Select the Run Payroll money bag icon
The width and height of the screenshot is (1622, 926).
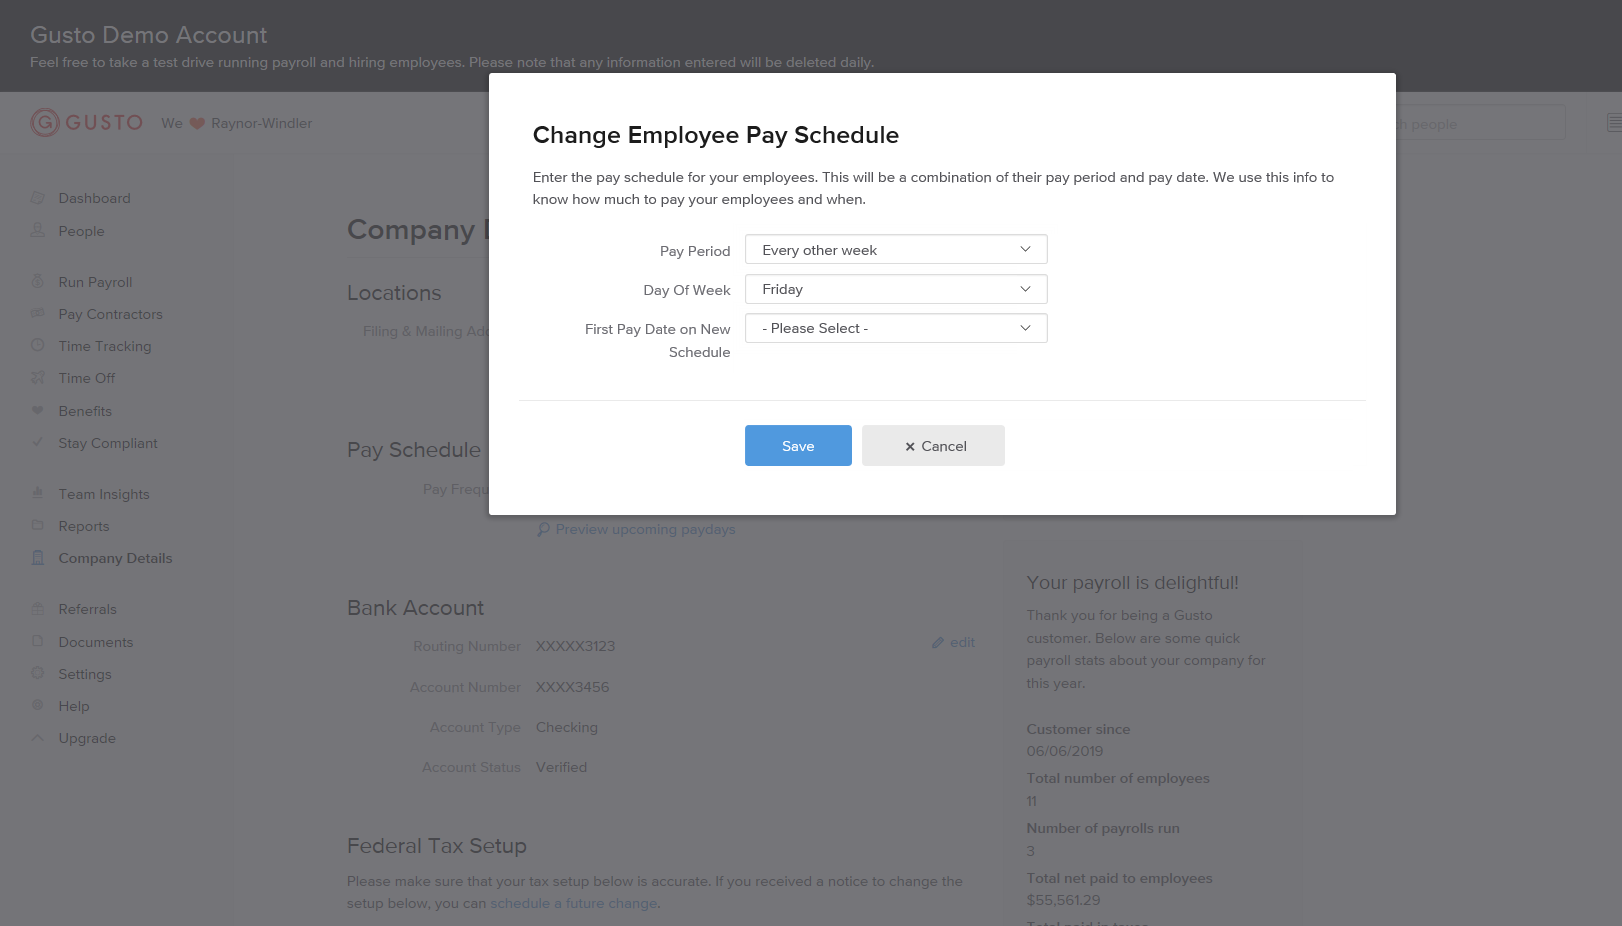pos(38,281)
